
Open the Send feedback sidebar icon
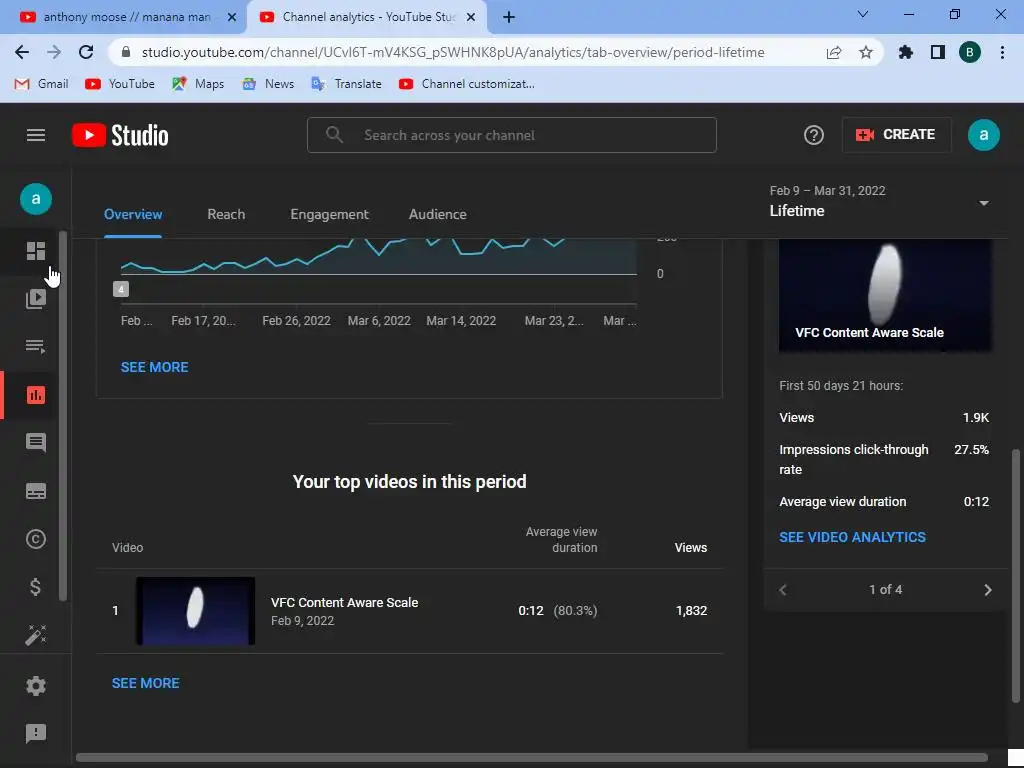36,733
